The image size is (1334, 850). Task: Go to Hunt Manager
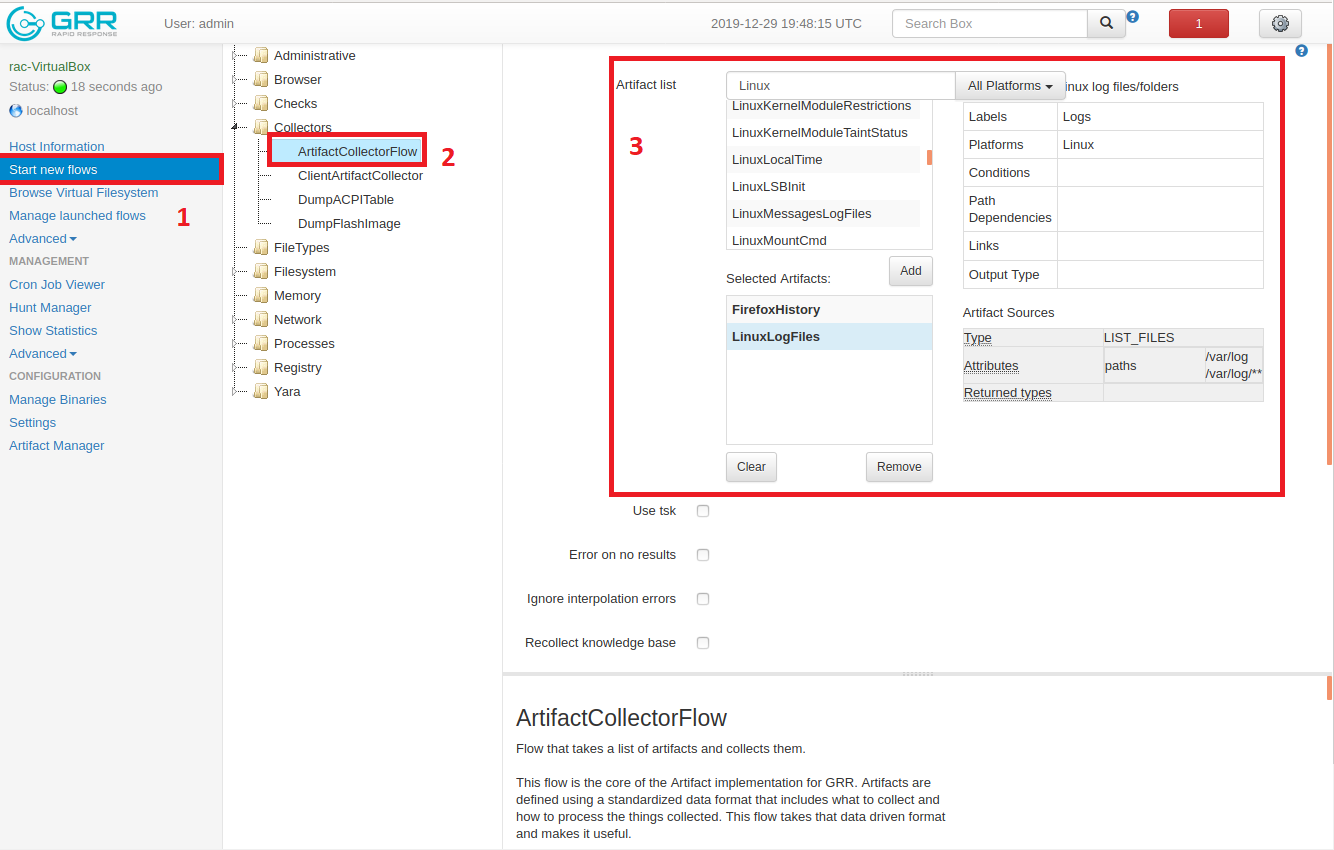[x=50, y=308]
